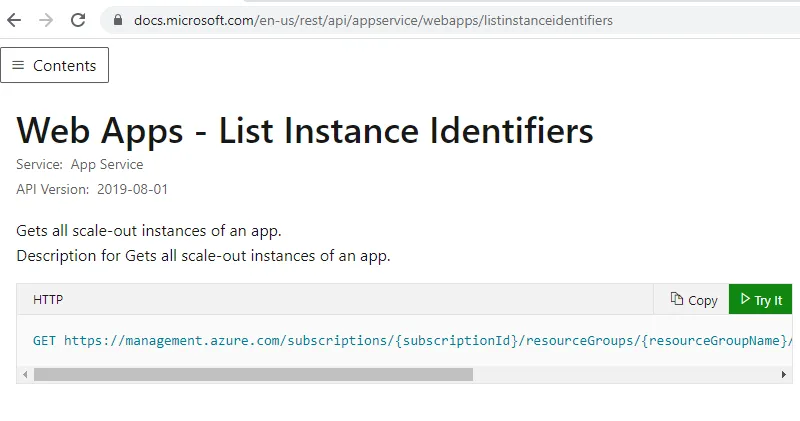Click the code box left scroll arrow

[x=25, y=375]
